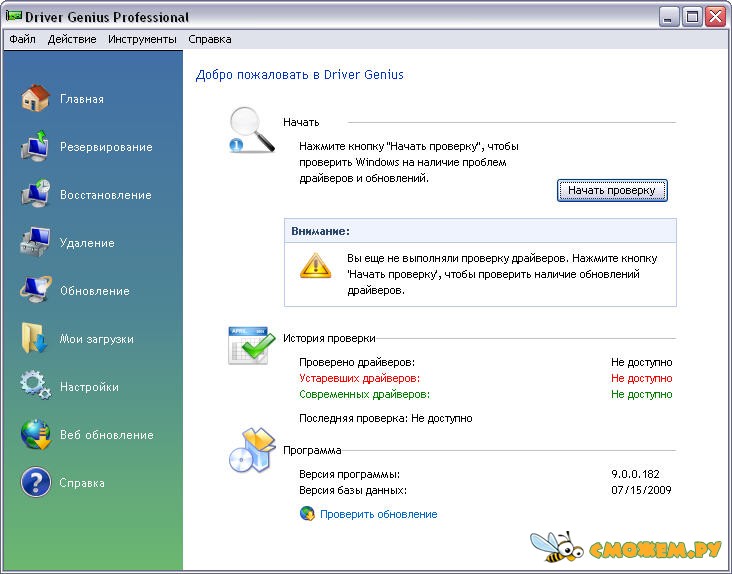Click the Настройки gears icon

pos(35,385)
